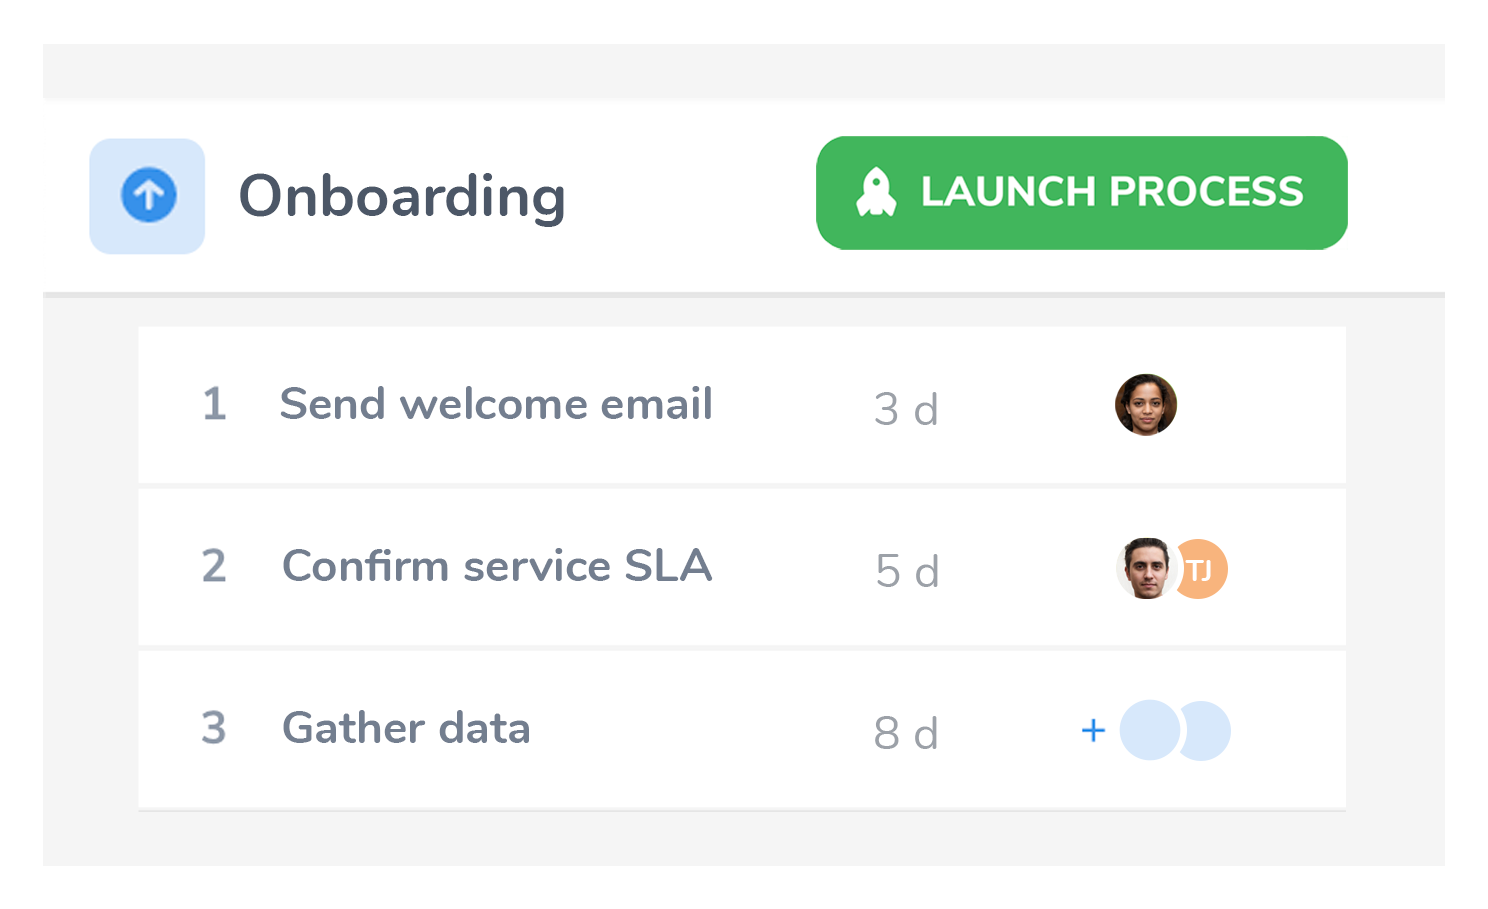Viewport: 1488px width, 909px height.
Task: Open the Confirm service SLA step
Action: tap(742, 567)
